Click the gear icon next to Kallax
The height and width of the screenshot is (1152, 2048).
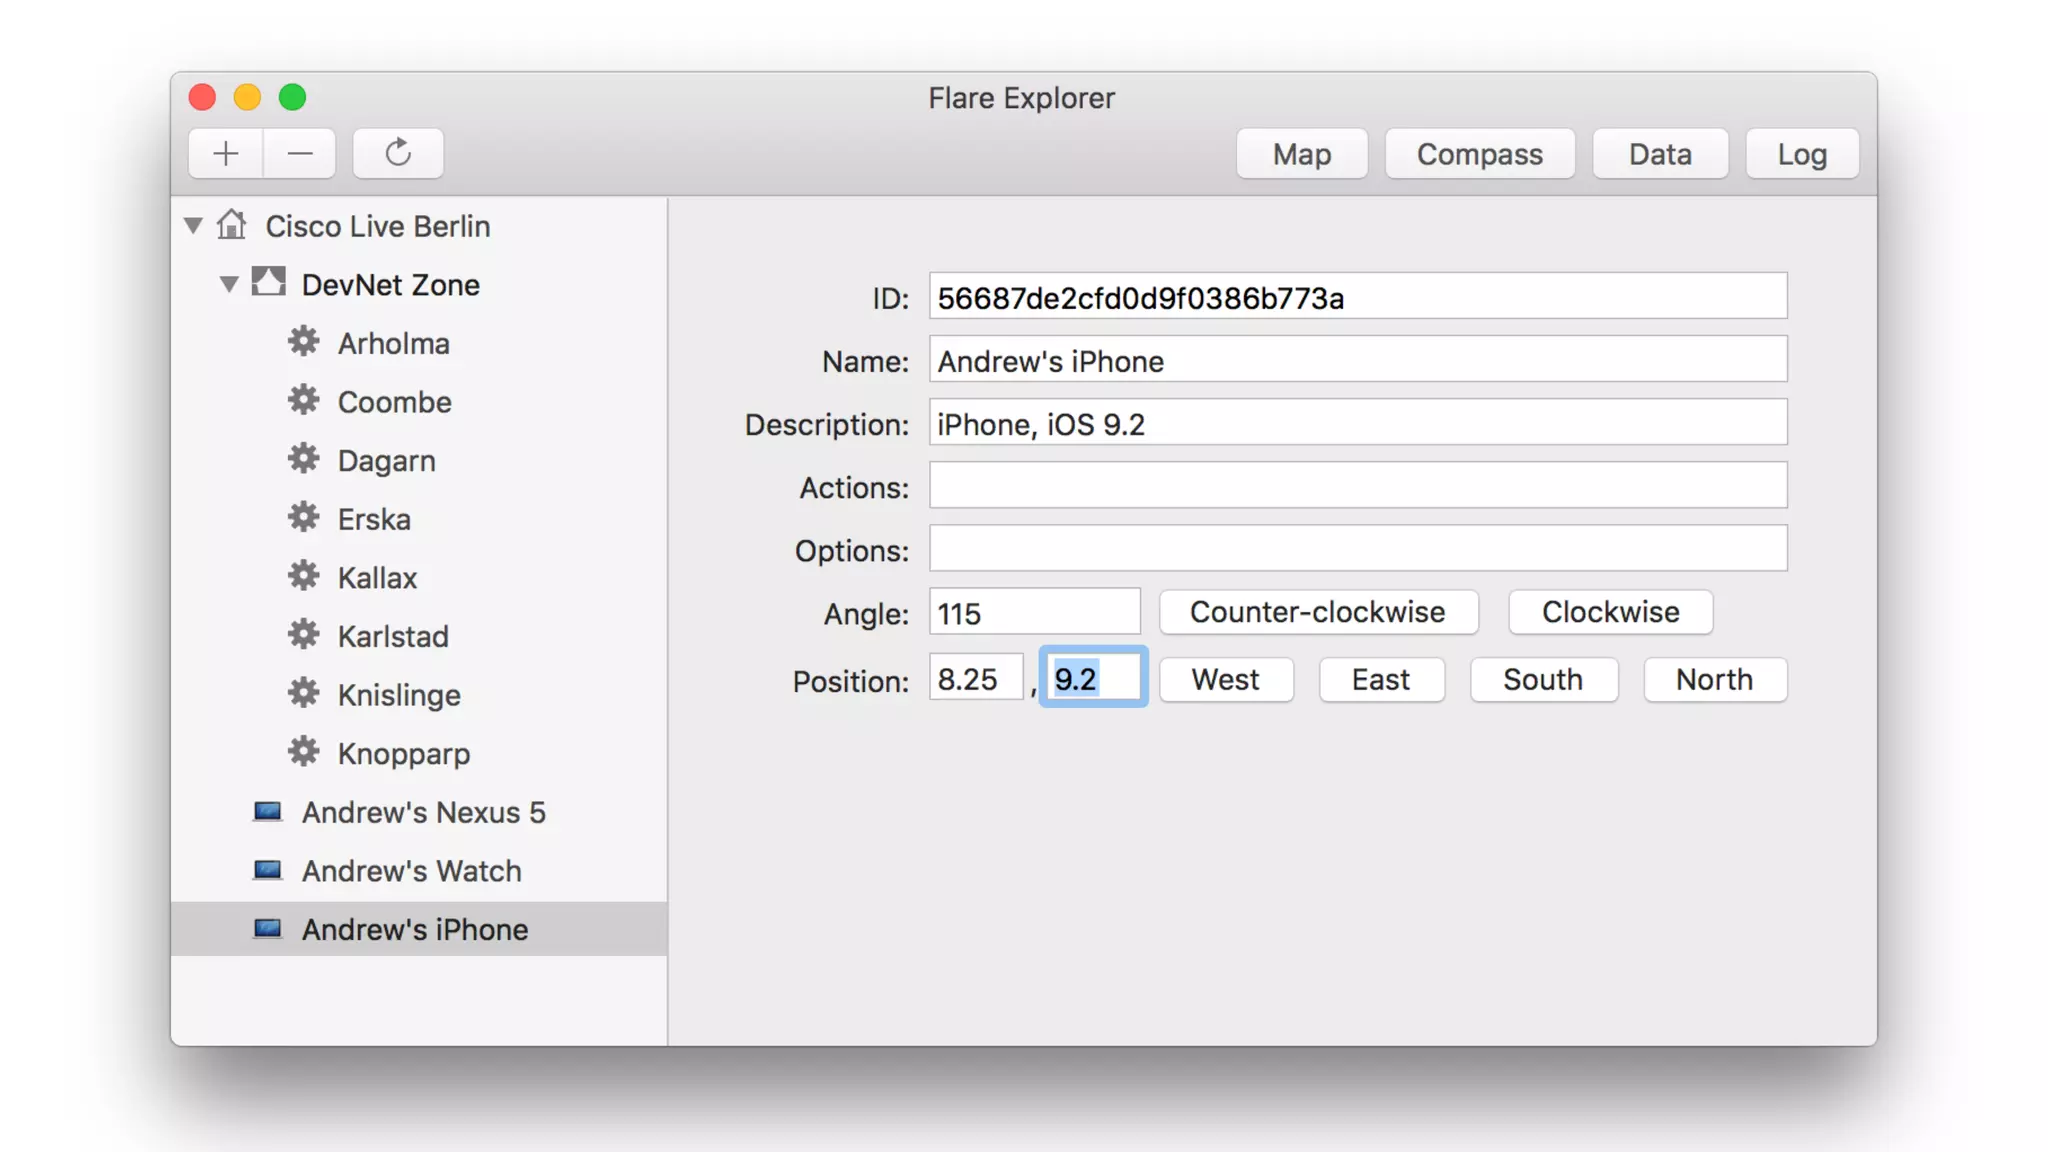(304, 576)
